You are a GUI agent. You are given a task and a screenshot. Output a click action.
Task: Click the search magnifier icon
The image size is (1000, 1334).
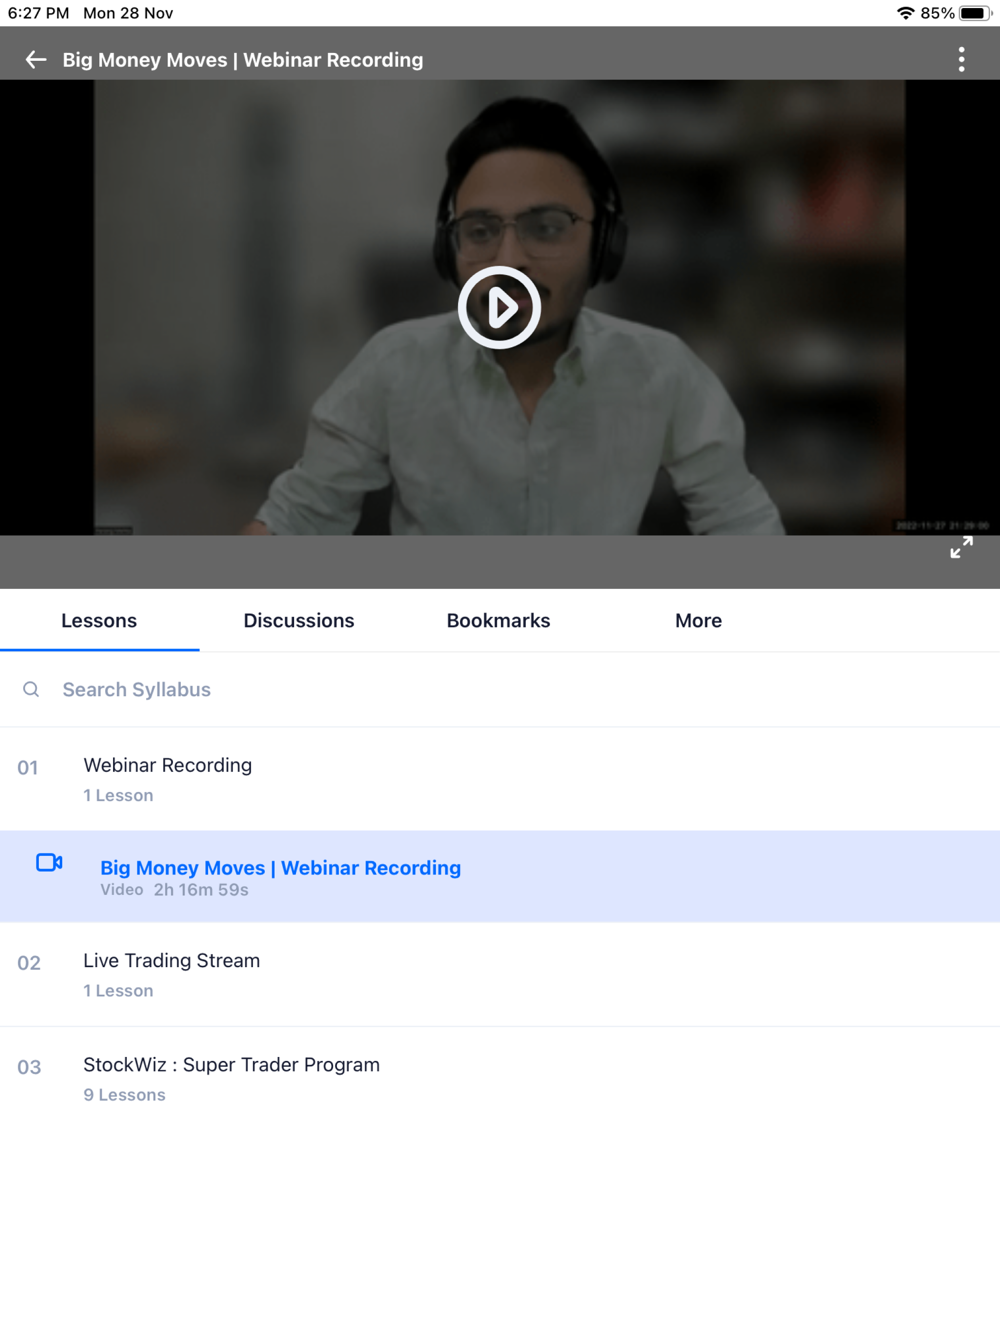point(31,689)
